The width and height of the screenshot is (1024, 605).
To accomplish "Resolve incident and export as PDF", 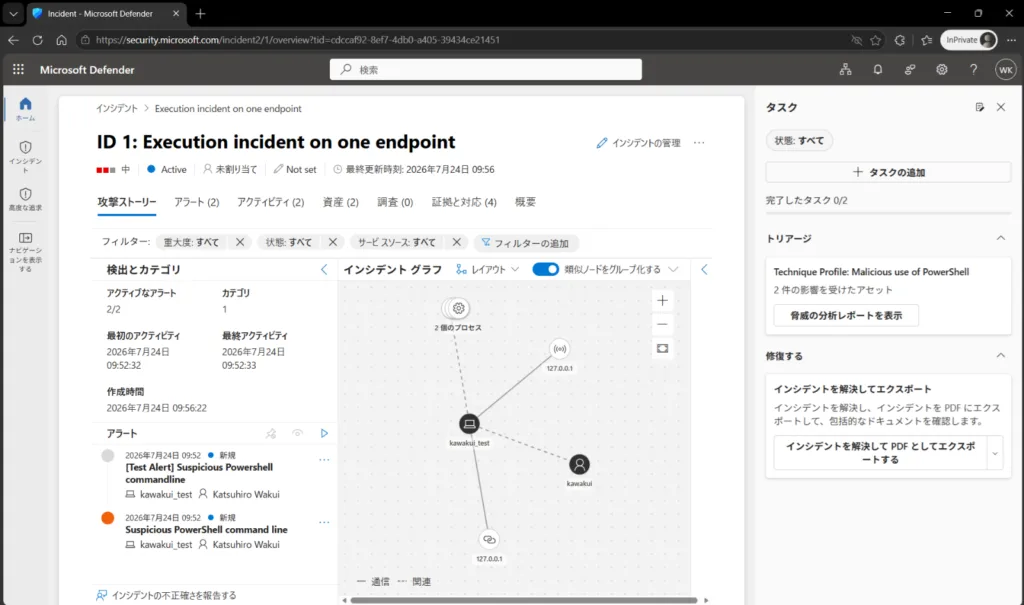I will tap(880, 453).
